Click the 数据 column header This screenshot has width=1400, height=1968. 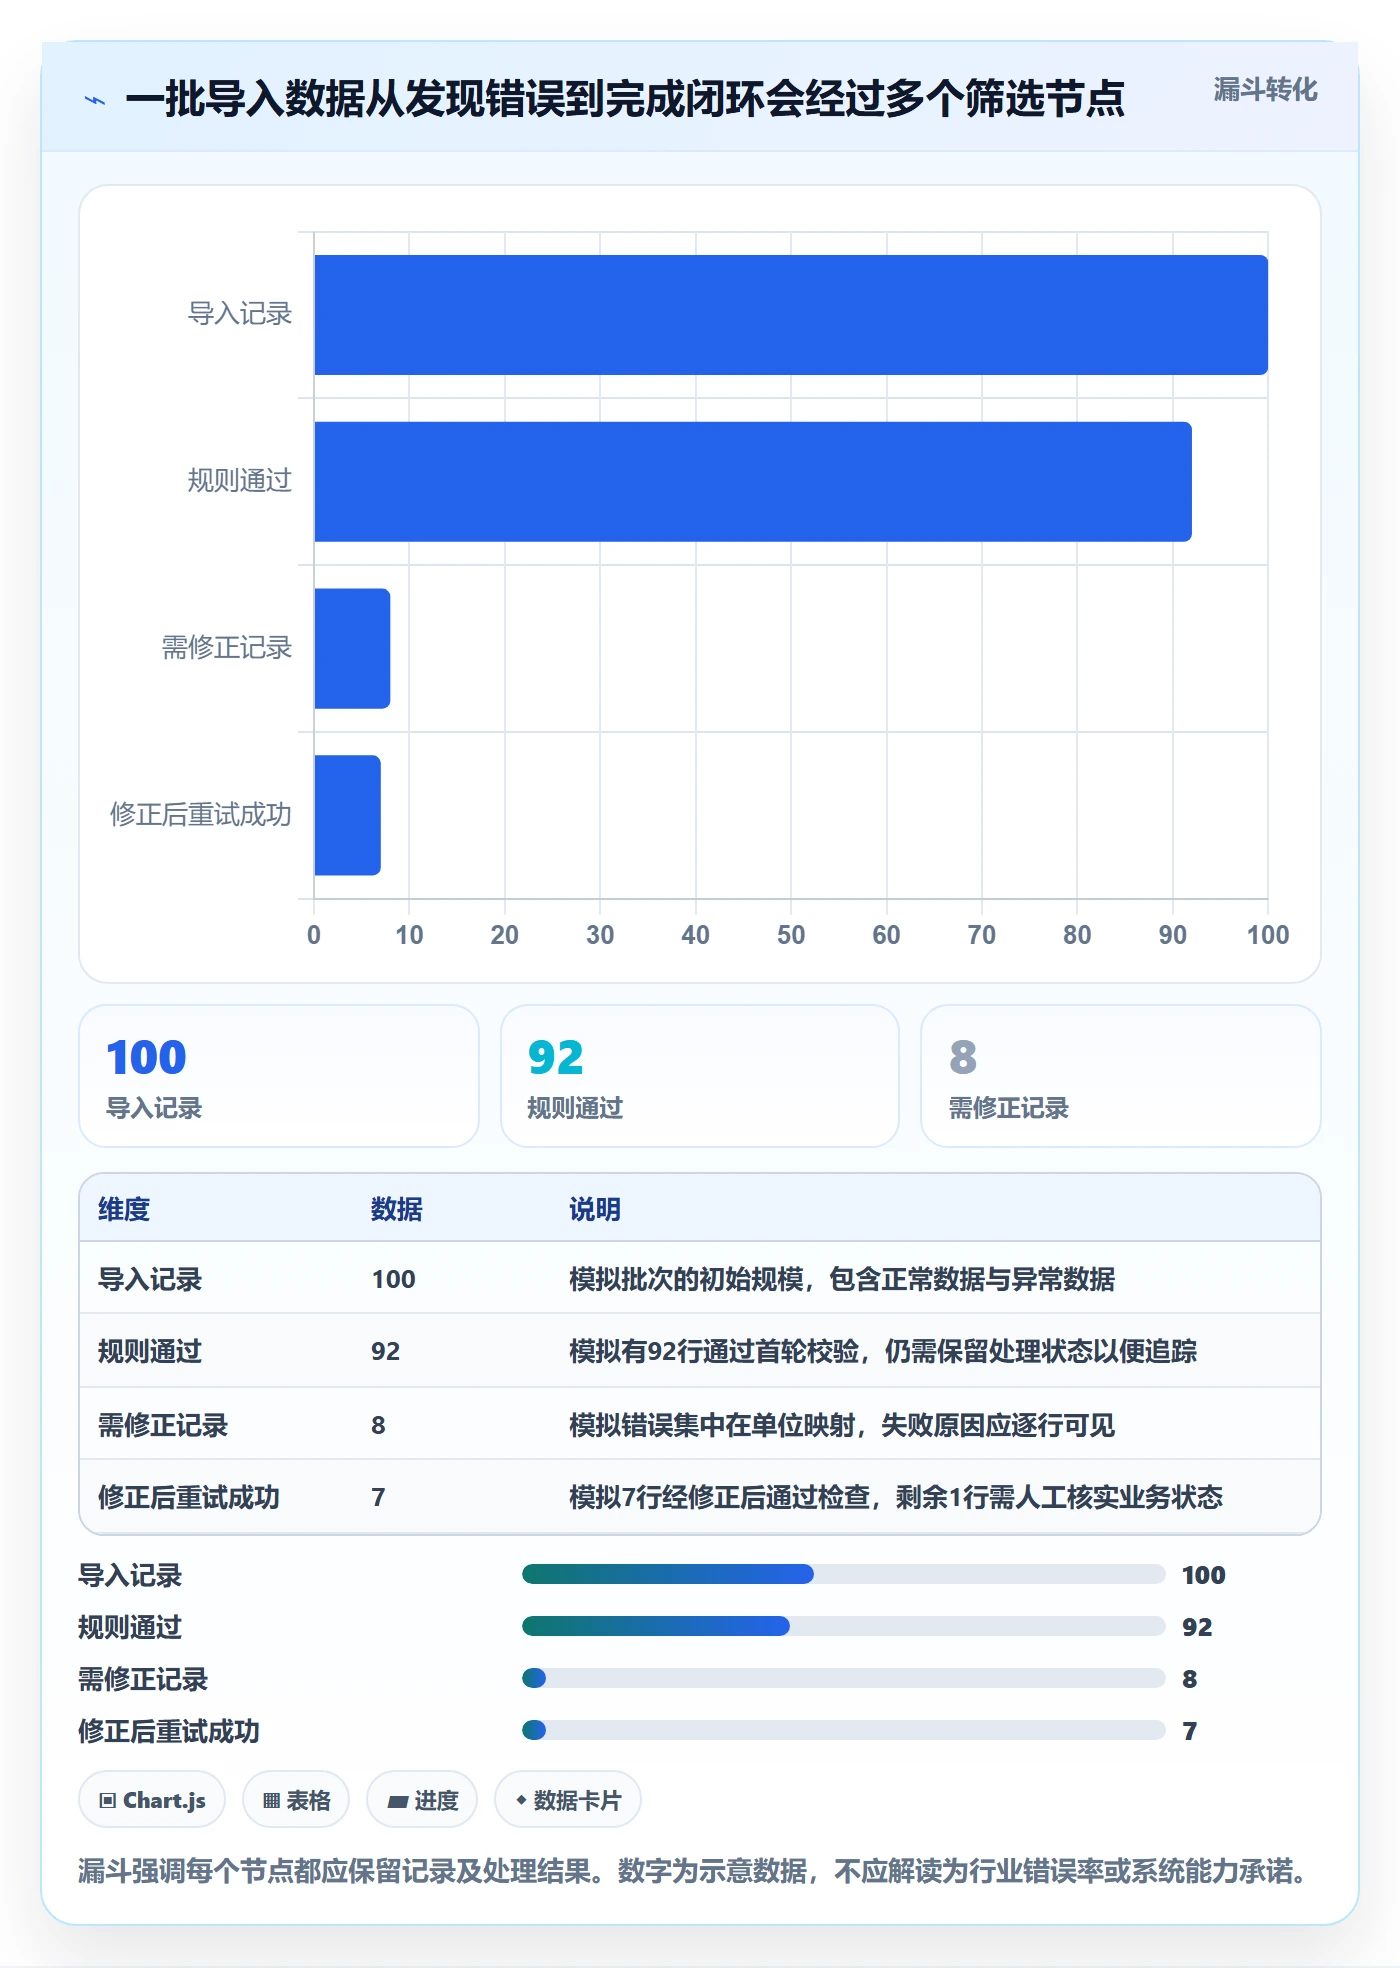tap(397, 1209)
